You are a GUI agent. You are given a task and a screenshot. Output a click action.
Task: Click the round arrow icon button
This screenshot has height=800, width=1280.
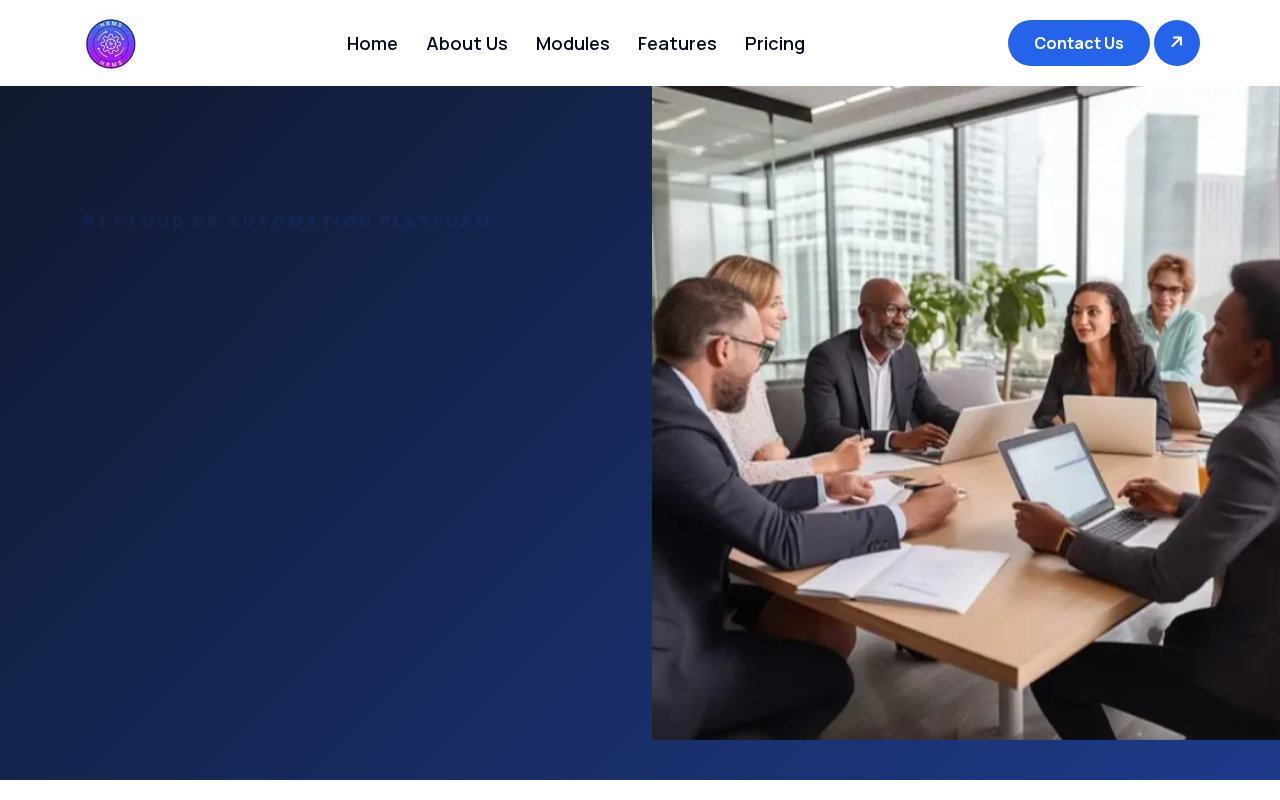click(1177, 43)
